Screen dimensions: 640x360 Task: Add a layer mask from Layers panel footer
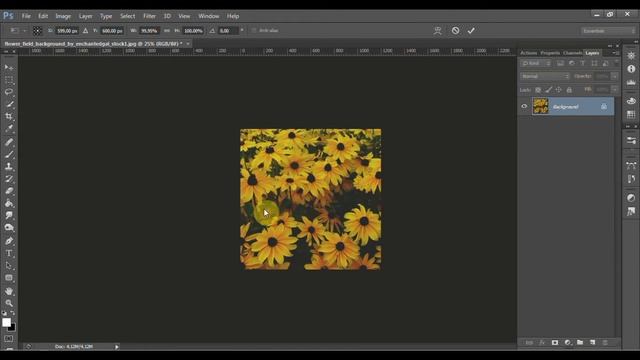tap(555, 342)
